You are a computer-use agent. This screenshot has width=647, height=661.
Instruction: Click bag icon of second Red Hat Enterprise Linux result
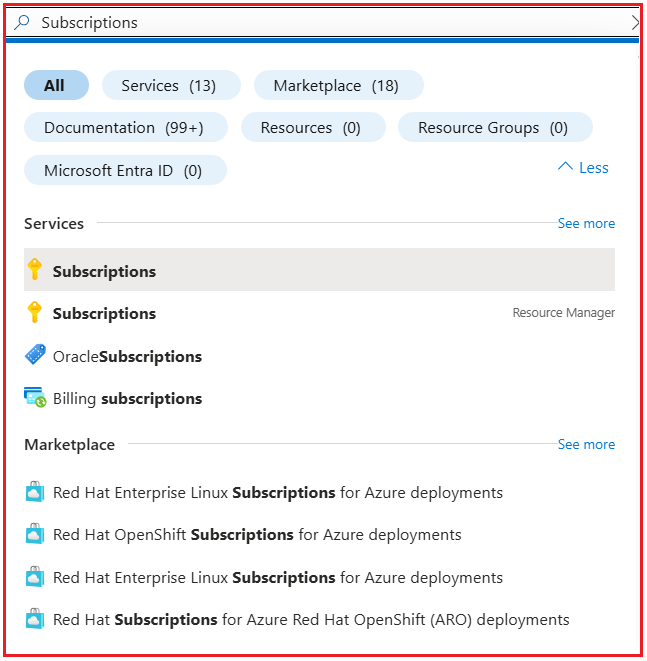click(35, 577)
